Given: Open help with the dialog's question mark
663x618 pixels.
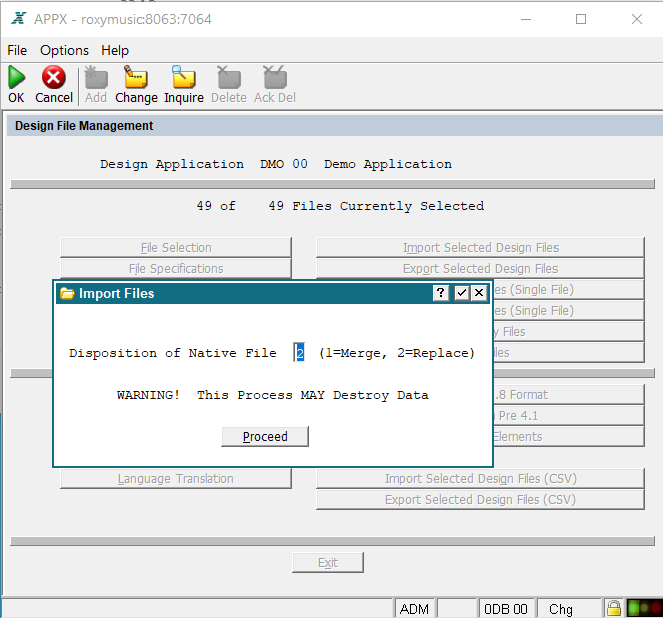Looking at the screenshot, I should click(440, 293).
